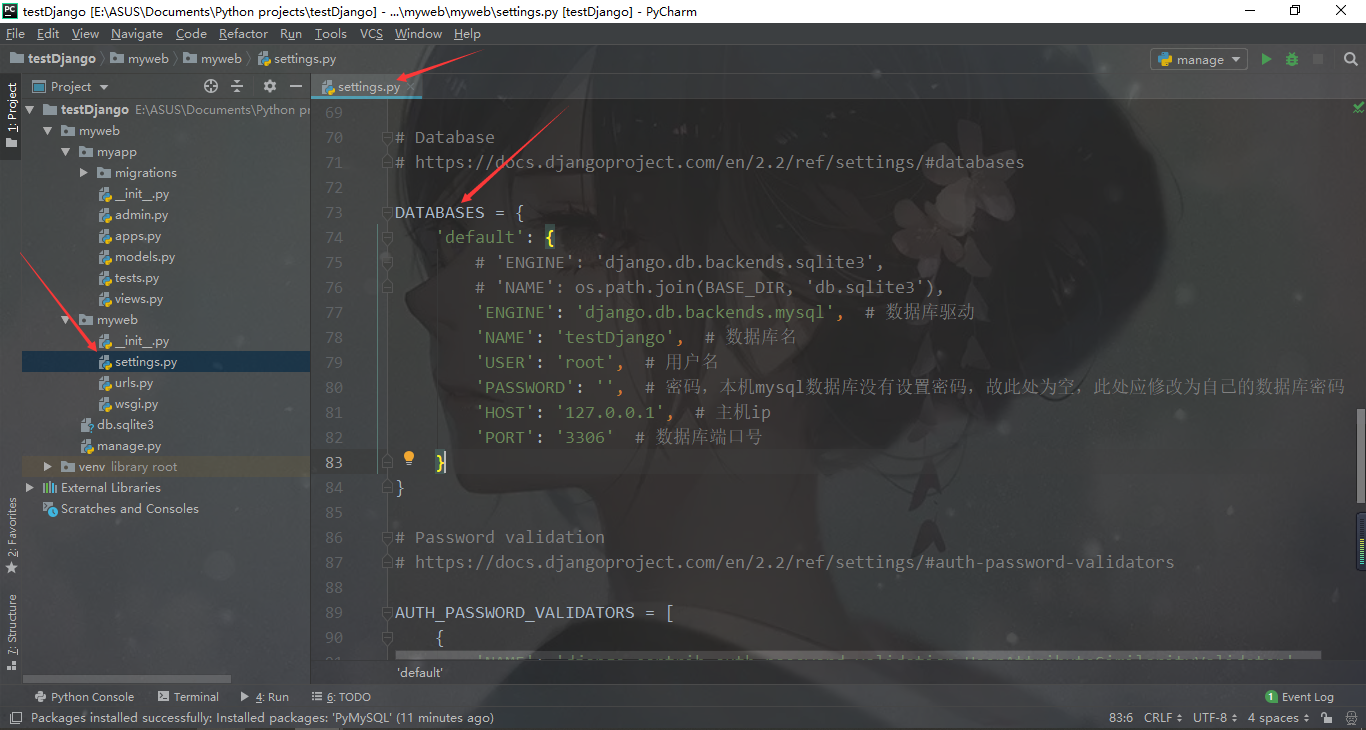The height and width of the screenshot is (730, 1366).
Task: Open the Event Log tool window
Action: 1299,697
